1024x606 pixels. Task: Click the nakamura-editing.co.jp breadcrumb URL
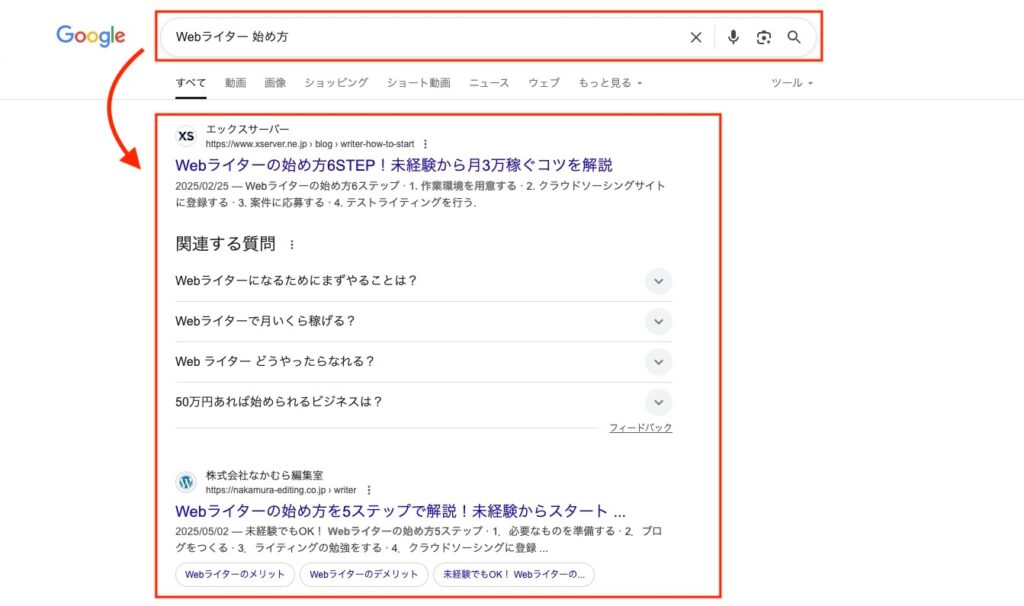[x=281, y=490]
